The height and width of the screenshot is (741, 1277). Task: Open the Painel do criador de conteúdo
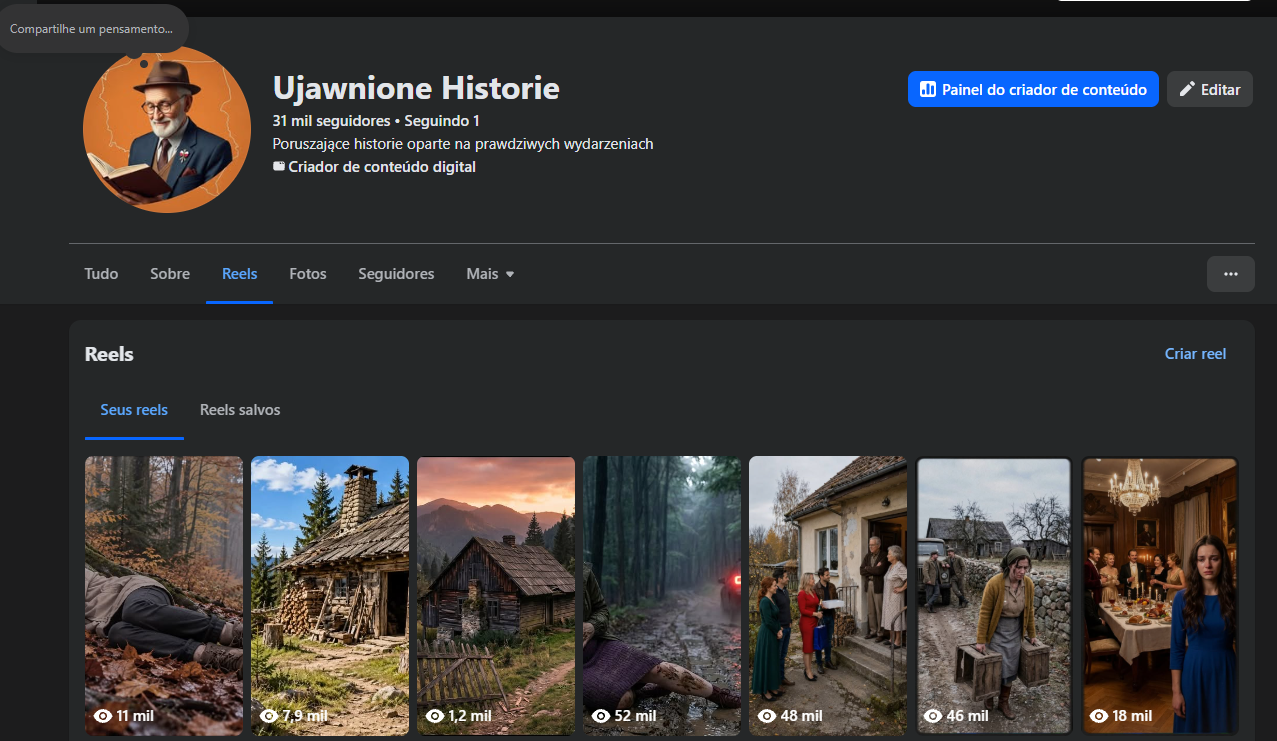click(x=1033, y=89)
